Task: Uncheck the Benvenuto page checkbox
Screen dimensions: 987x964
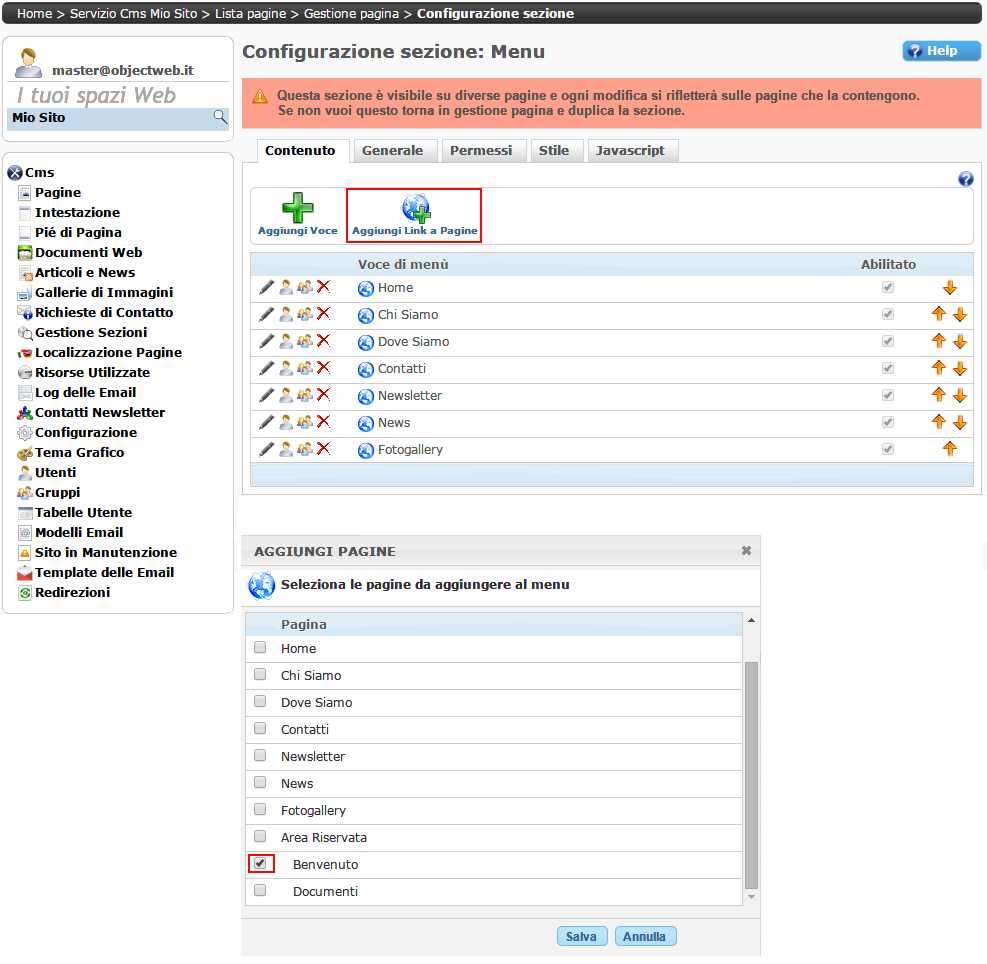Action: 260,863
